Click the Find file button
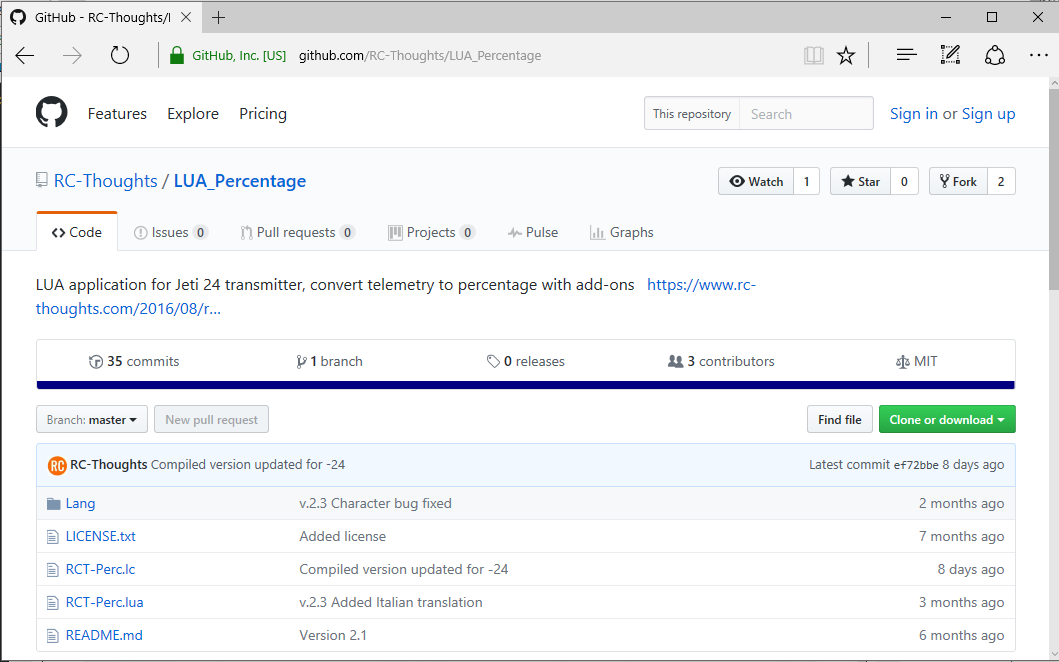The width and height of the screenshot is (1059, 662). pyautogui.click(x=840, y=419)
